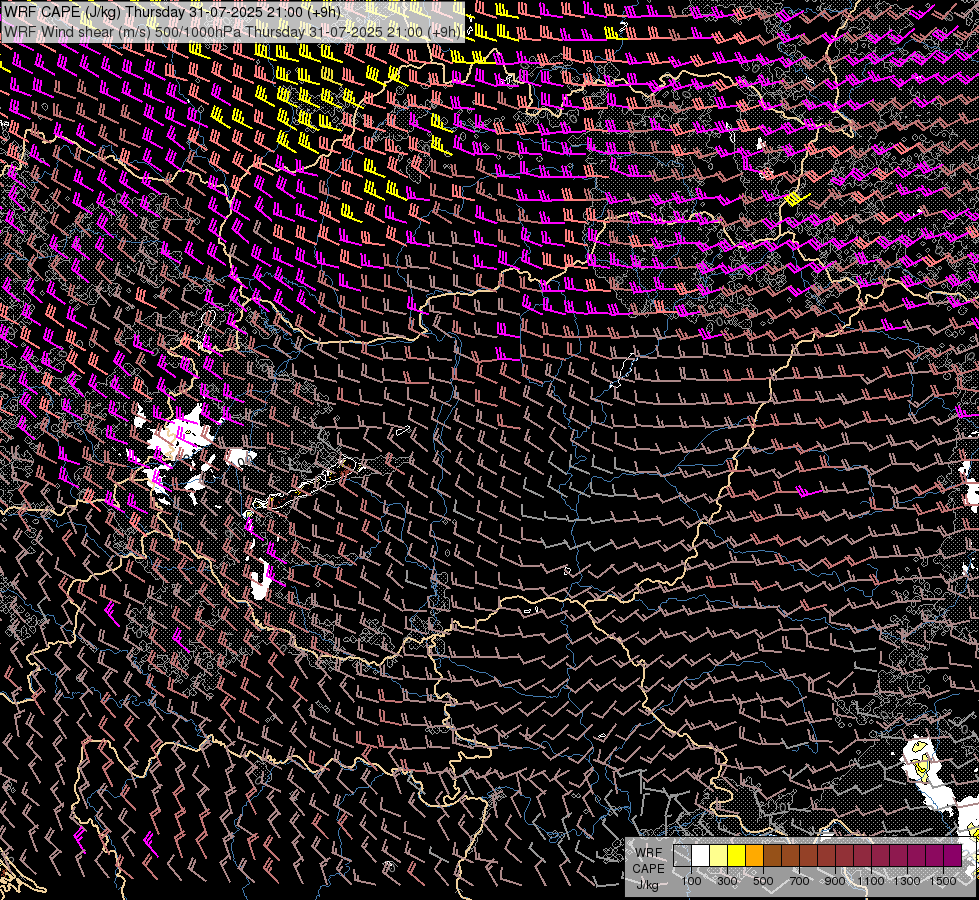Viewport: 979px width, 900px height.
Task: Select the orange 400–500 J/kg legend swatch
Action: (x=754, y=856)
